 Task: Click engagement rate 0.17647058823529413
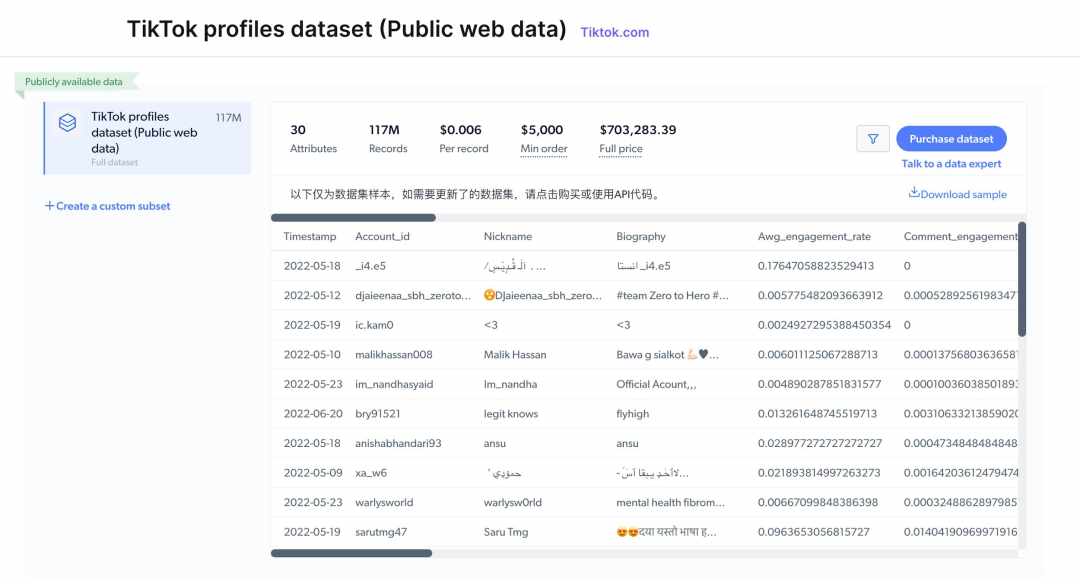(816, 266)
